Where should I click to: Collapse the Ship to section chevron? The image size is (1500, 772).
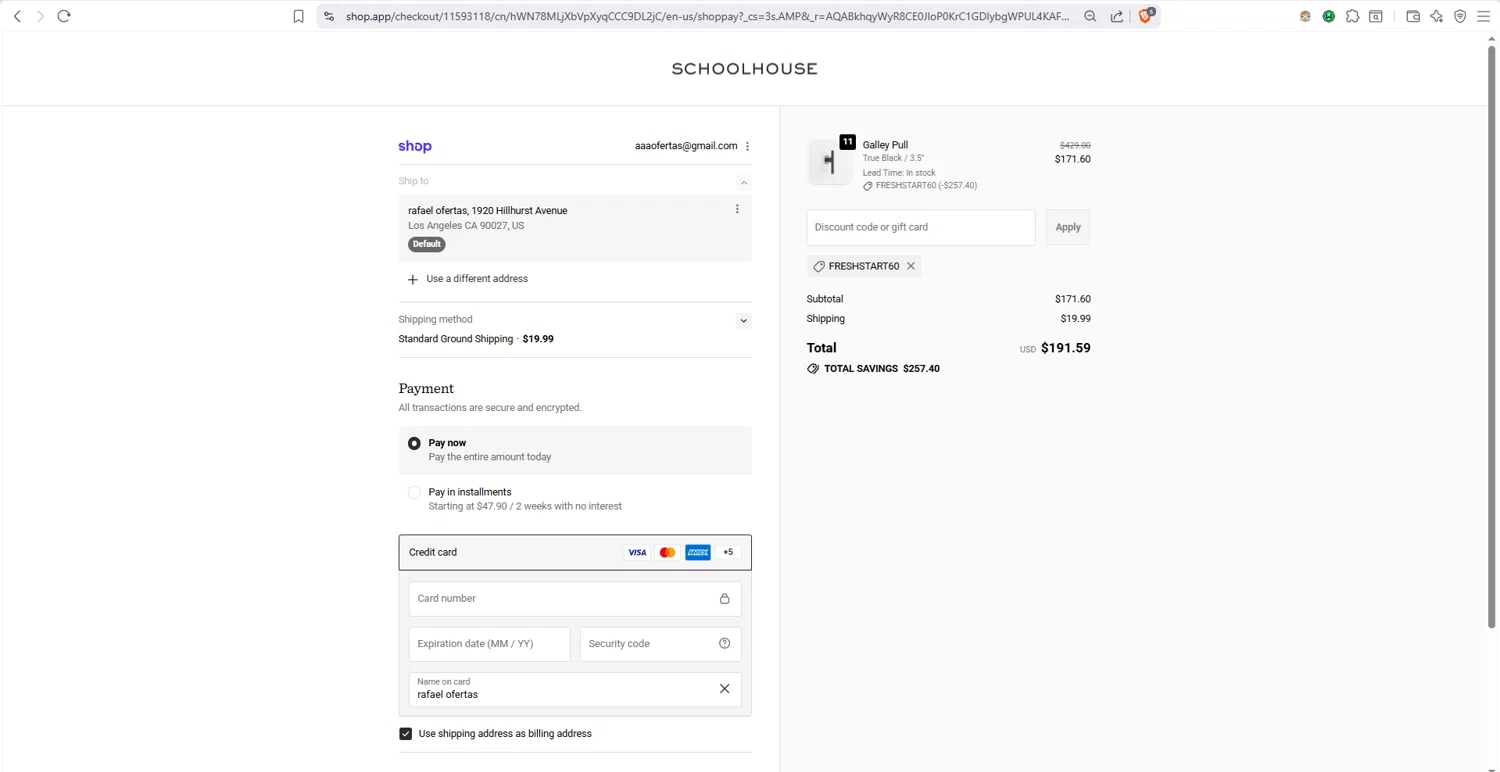pyautogui.click(x=743, y=183)
